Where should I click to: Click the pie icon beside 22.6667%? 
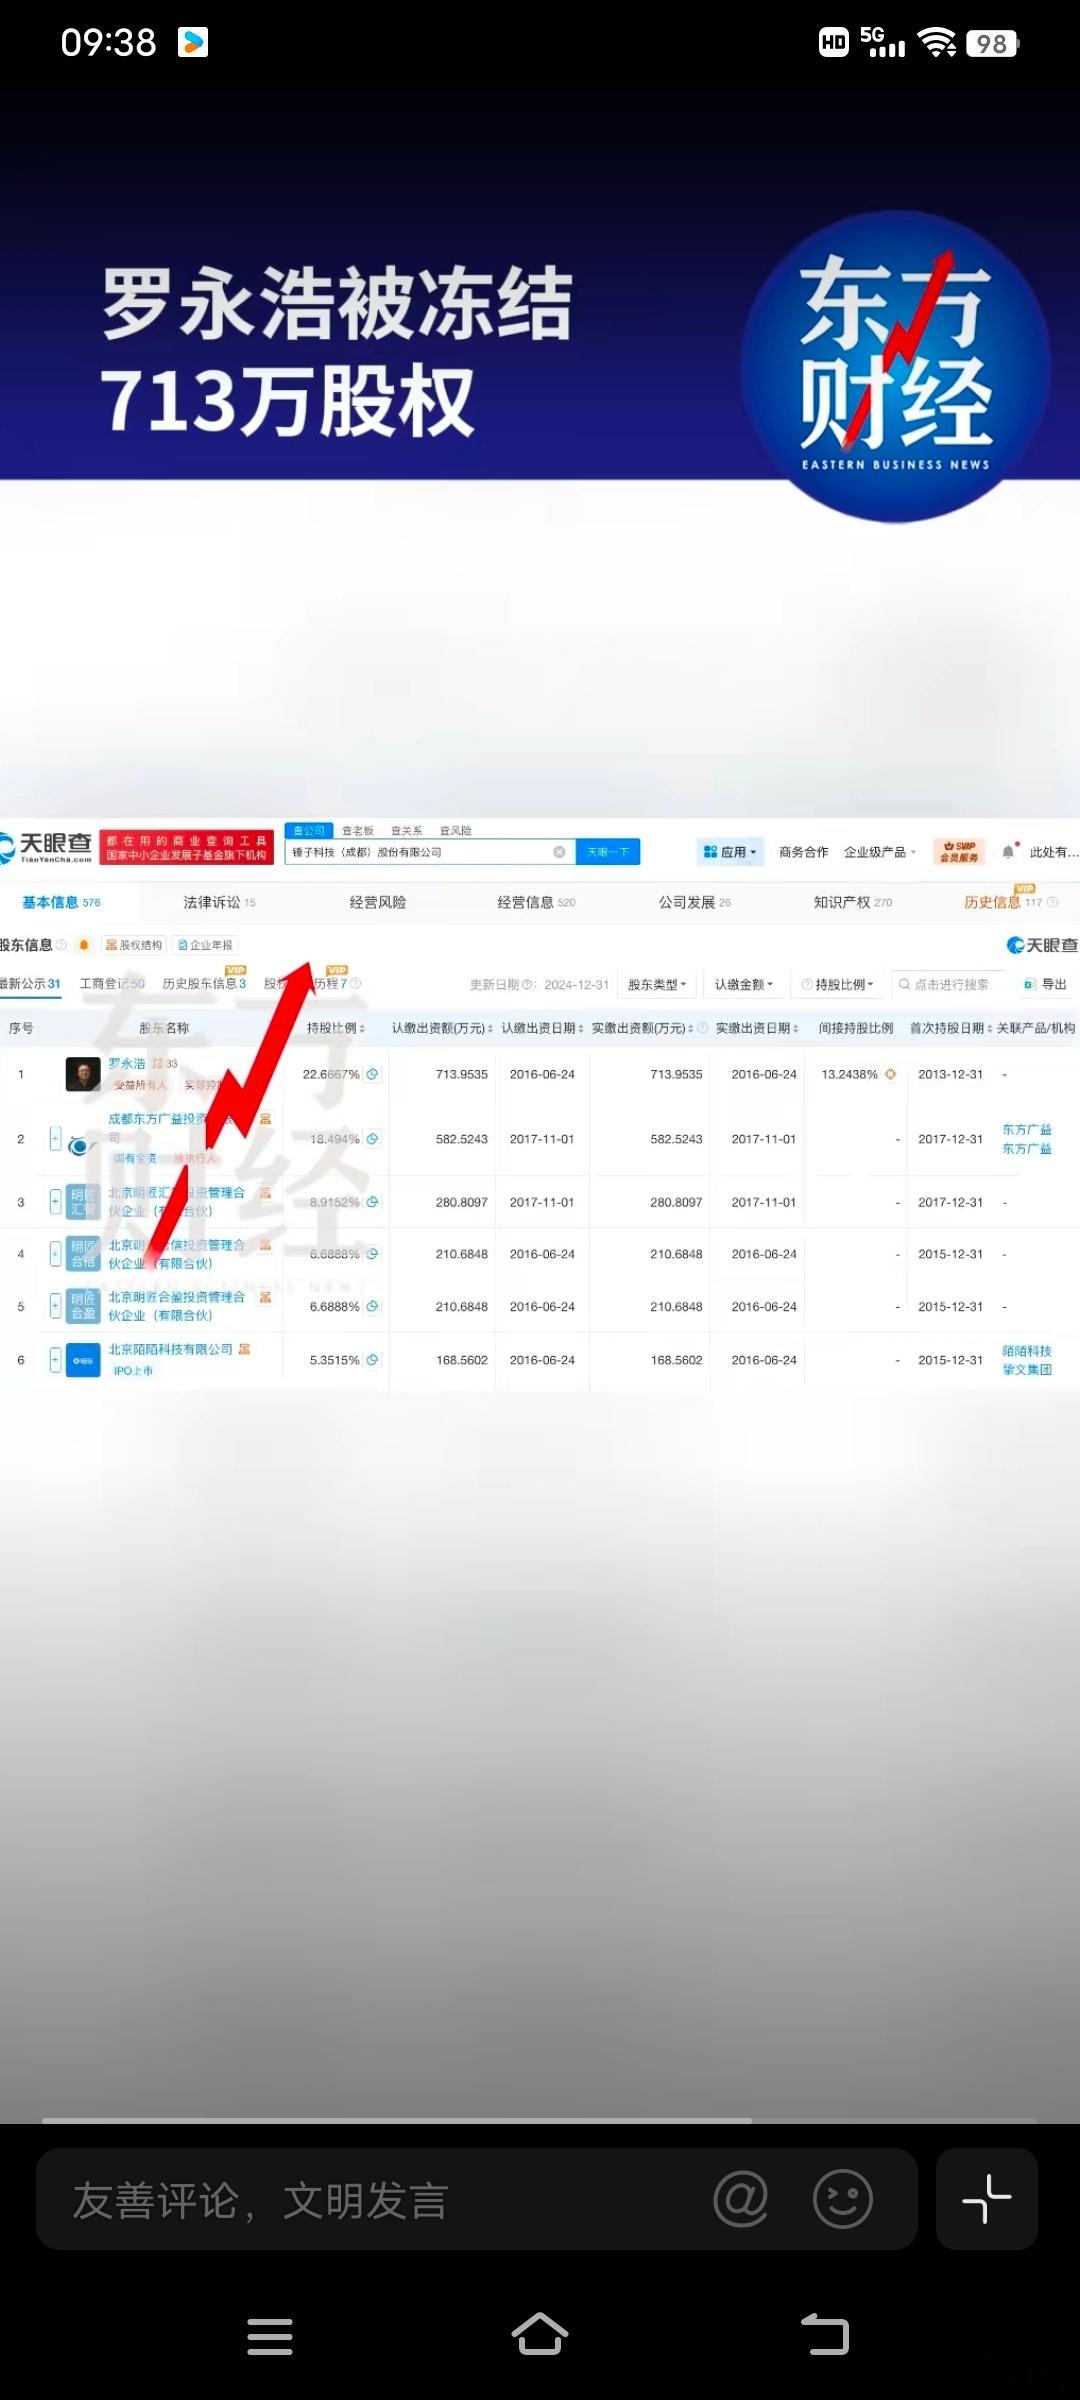372,1074
